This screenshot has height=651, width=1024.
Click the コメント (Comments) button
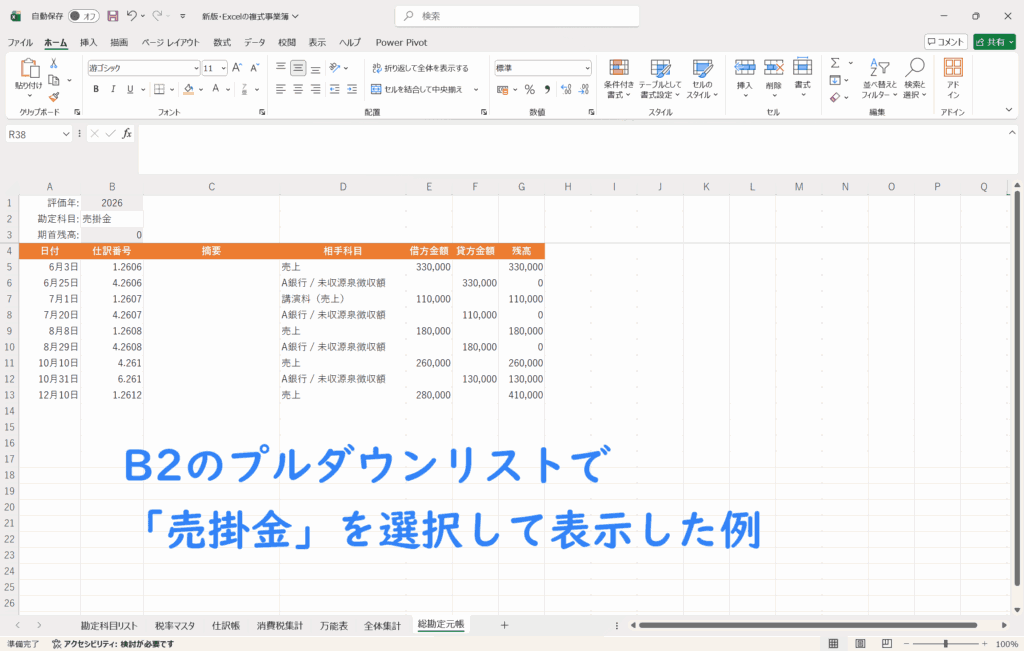945,42
